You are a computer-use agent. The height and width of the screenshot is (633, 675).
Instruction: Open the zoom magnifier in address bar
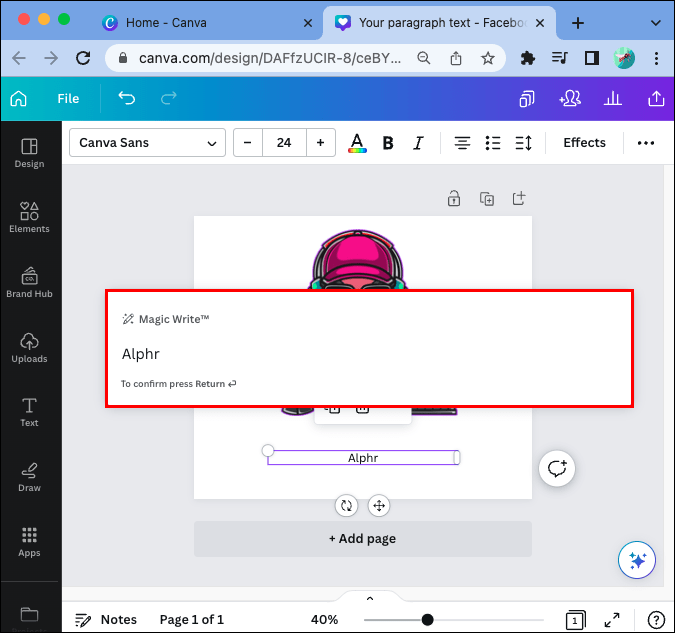pyautogui.click(x=424, y=58)
